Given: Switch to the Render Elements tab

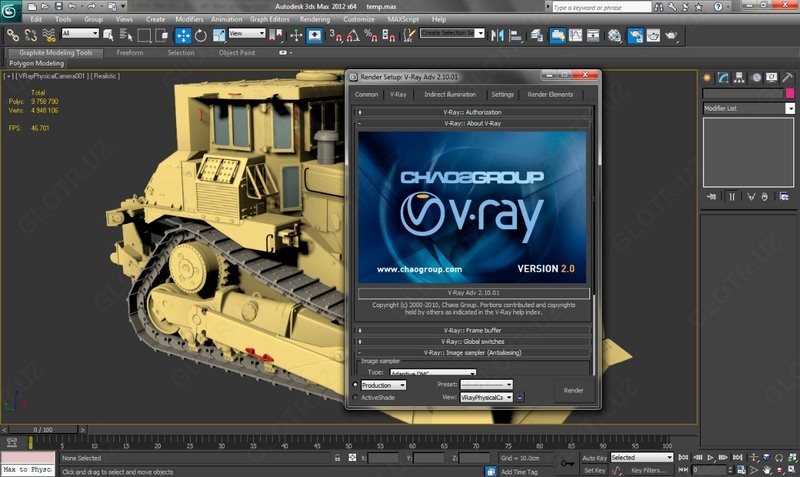Looking at the screenshot, I should (550, 94).
